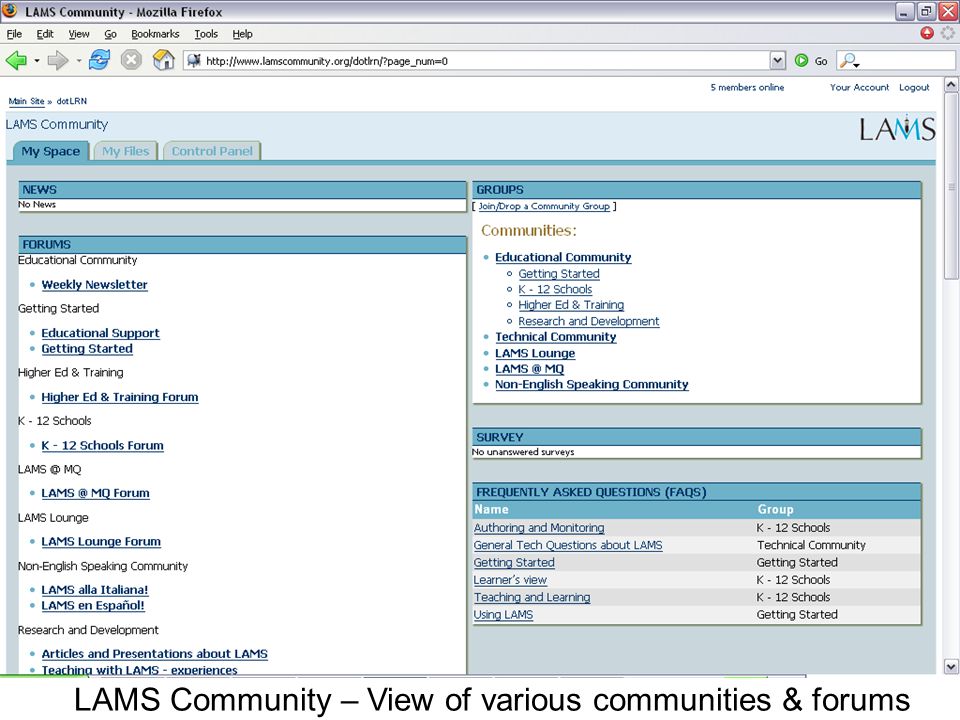Open LAMS Lounge Forum
Viewport: 960px width, 720px height.
click(x=101, y=542)
